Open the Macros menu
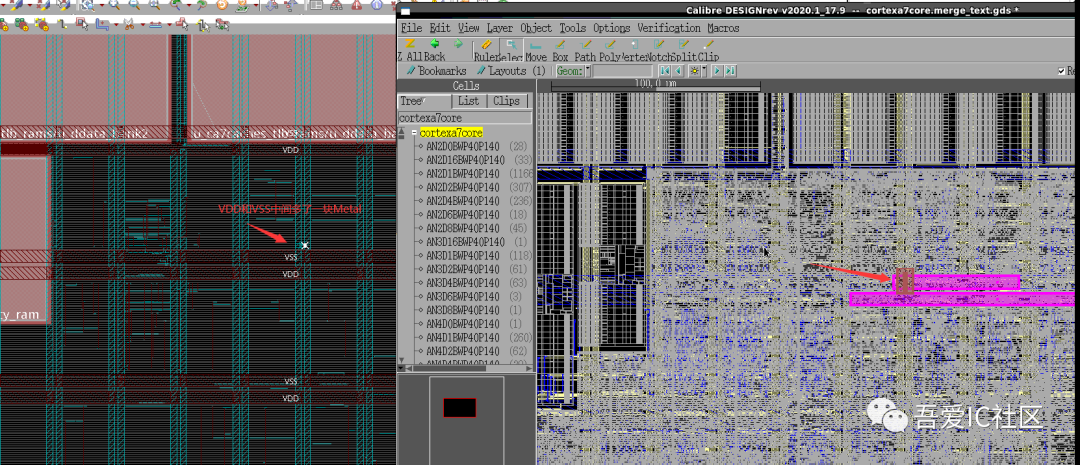 (x=723, y=28)
